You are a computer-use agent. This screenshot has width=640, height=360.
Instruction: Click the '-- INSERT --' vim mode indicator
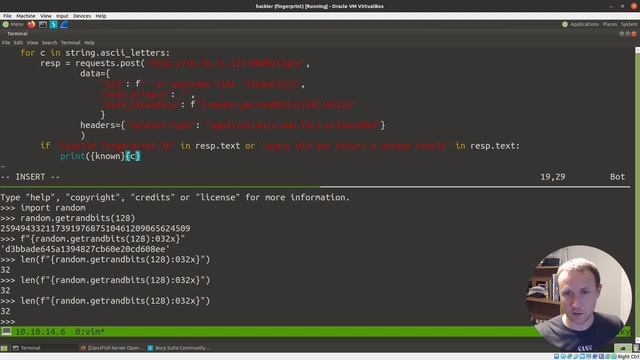30,177
